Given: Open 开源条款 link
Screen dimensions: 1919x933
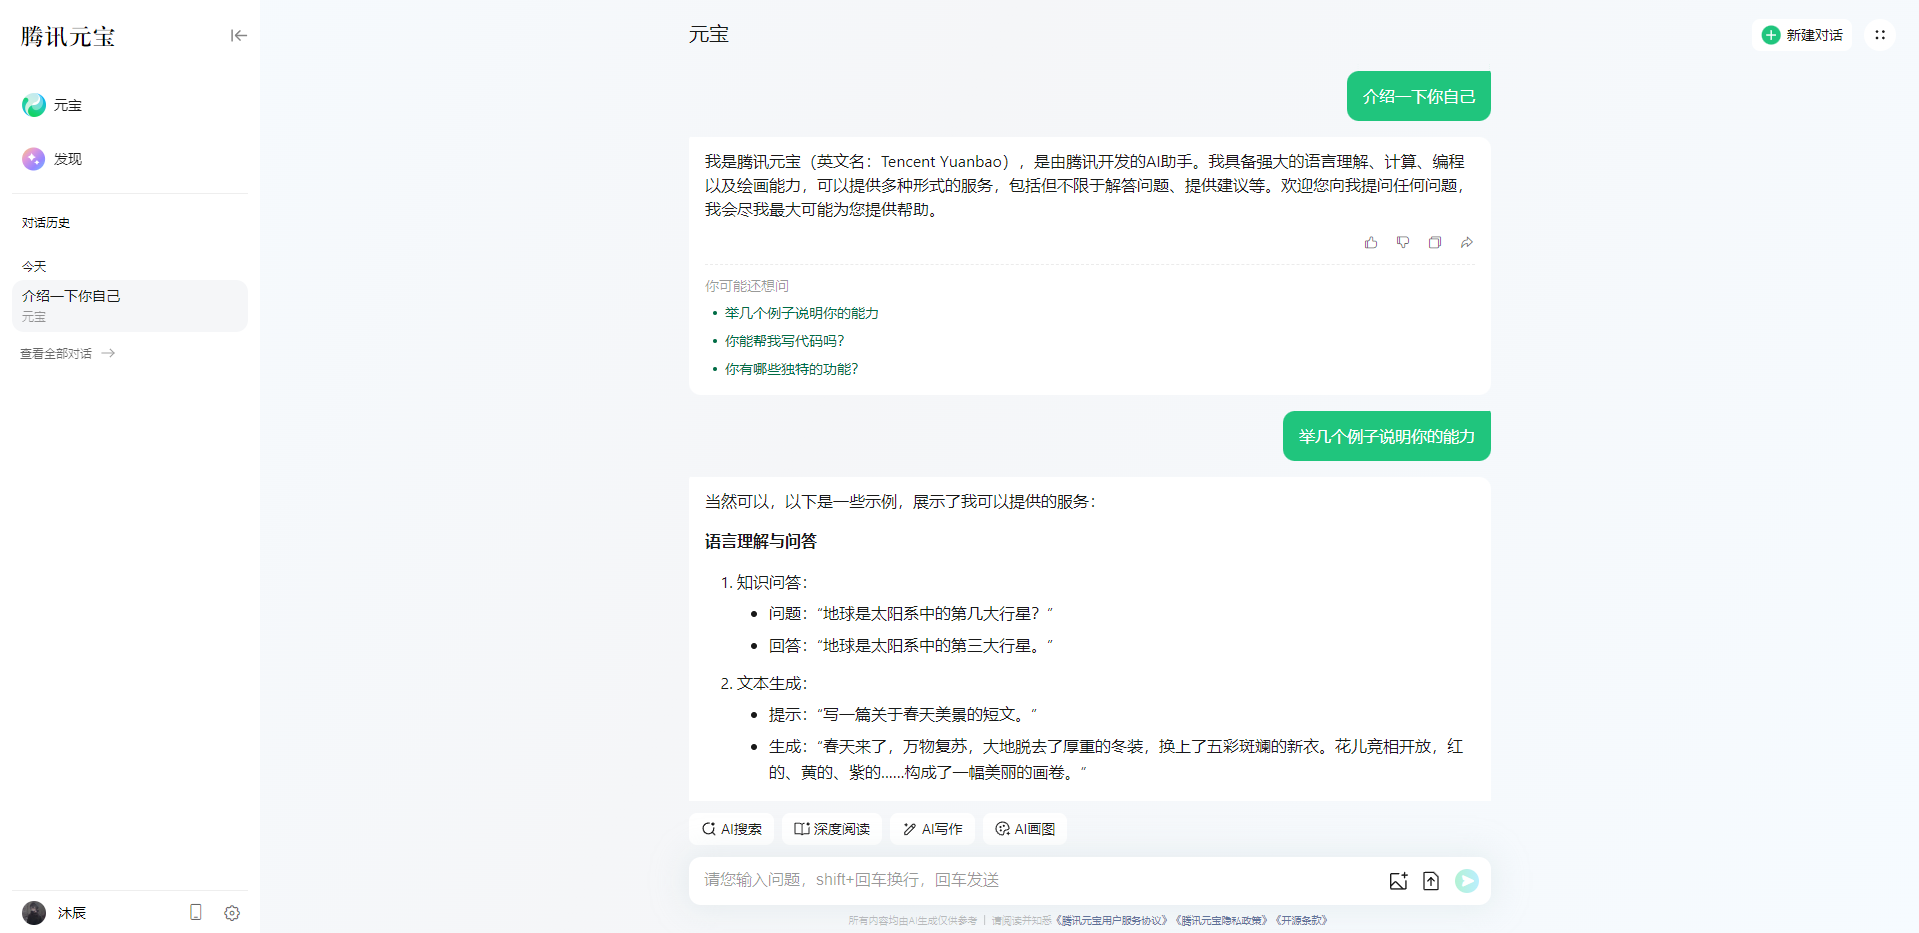Looking at the screenshot, I should (1301, 921).
